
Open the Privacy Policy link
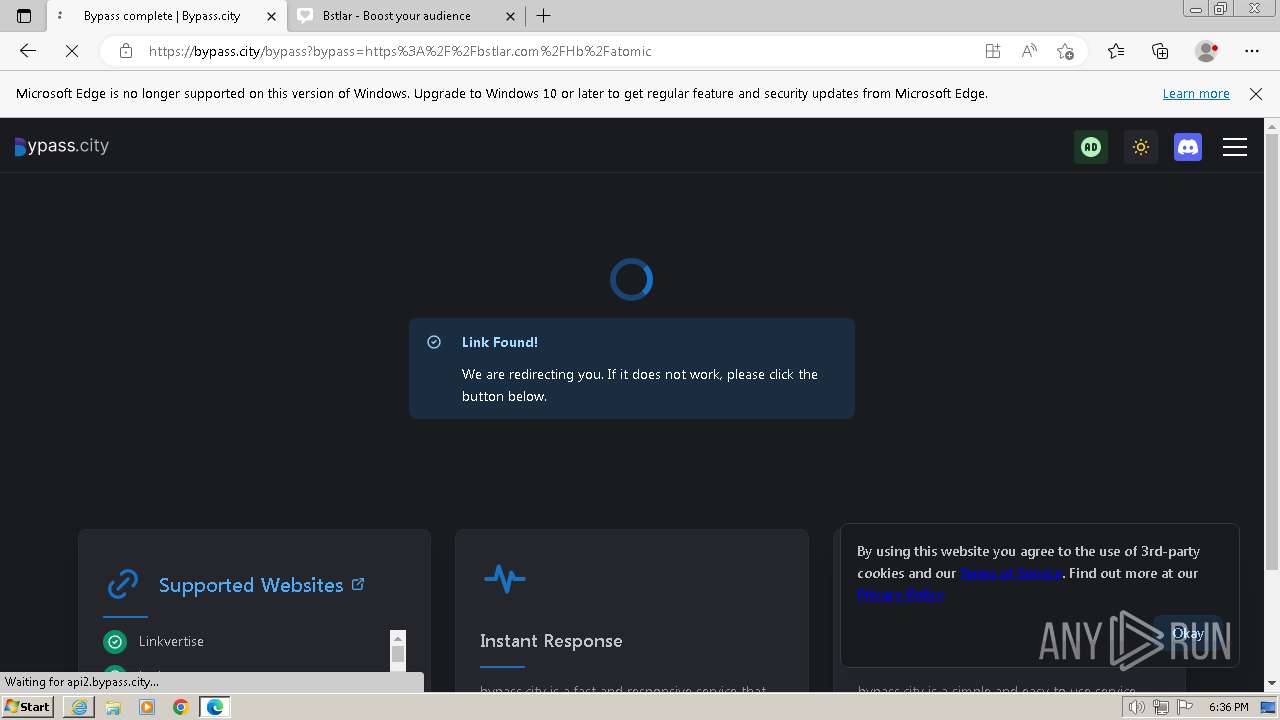[900, 594]
